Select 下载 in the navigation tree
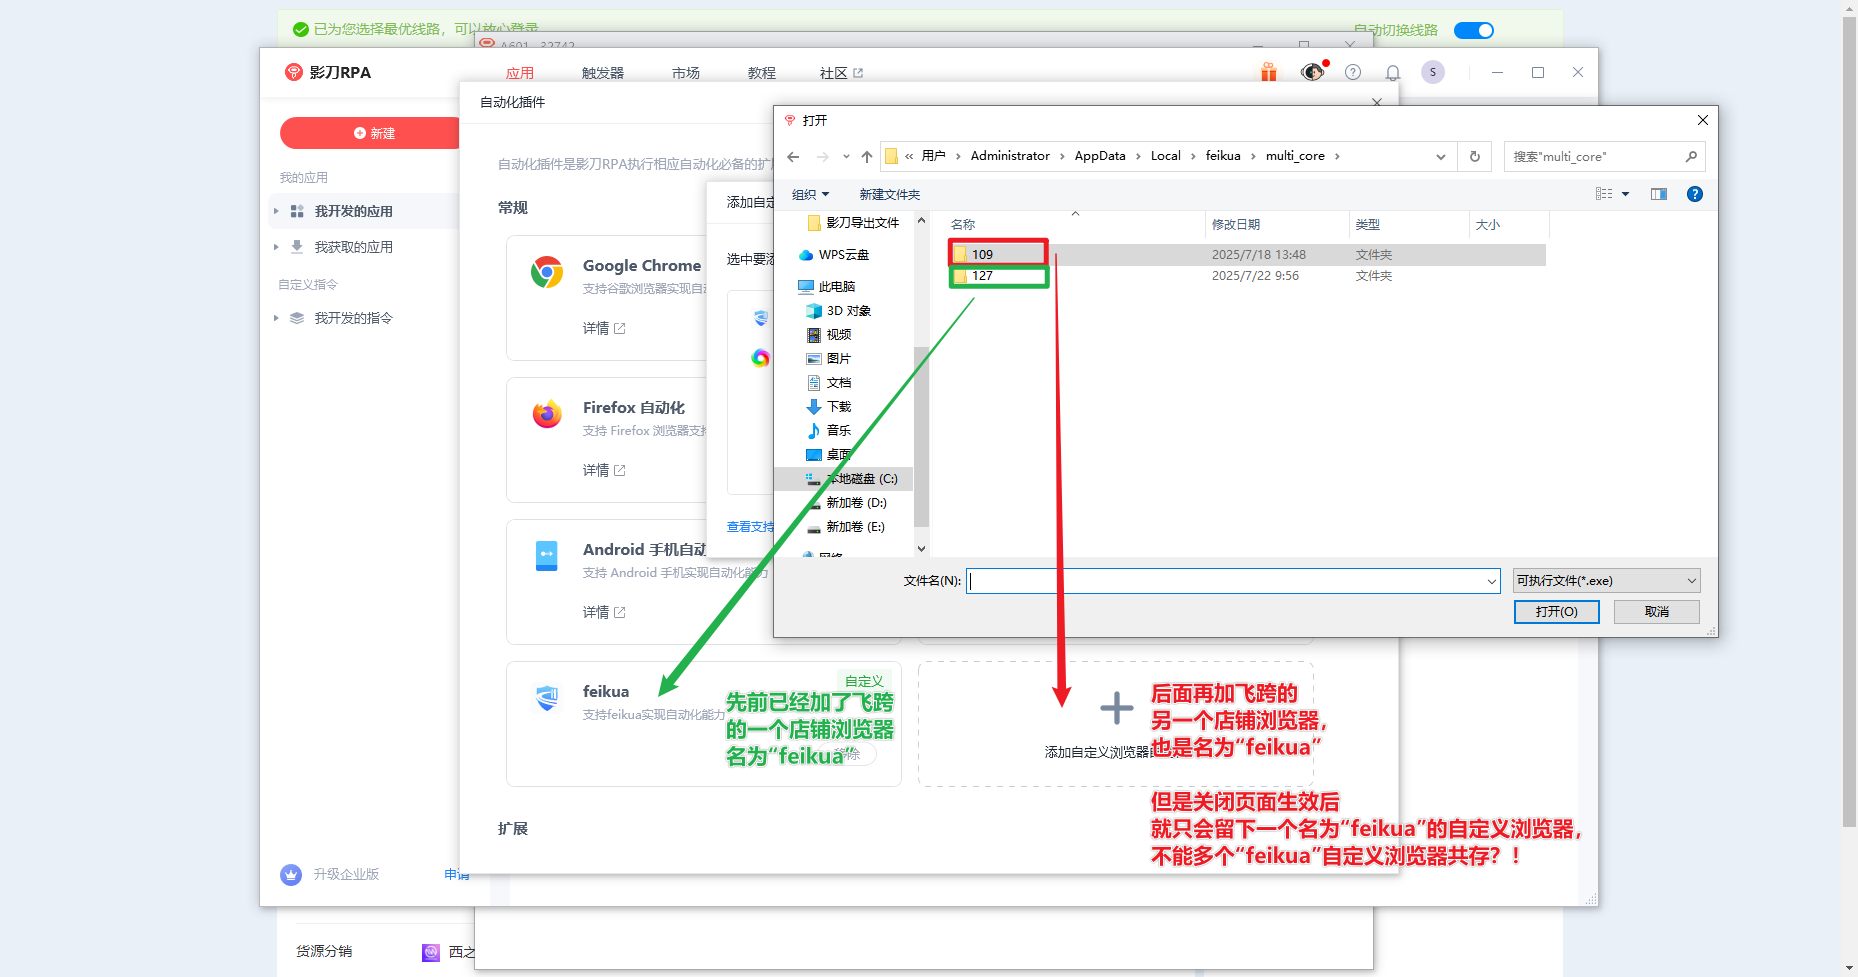Viewport: 1858px width, 977px height. click(x=829, y=407)
